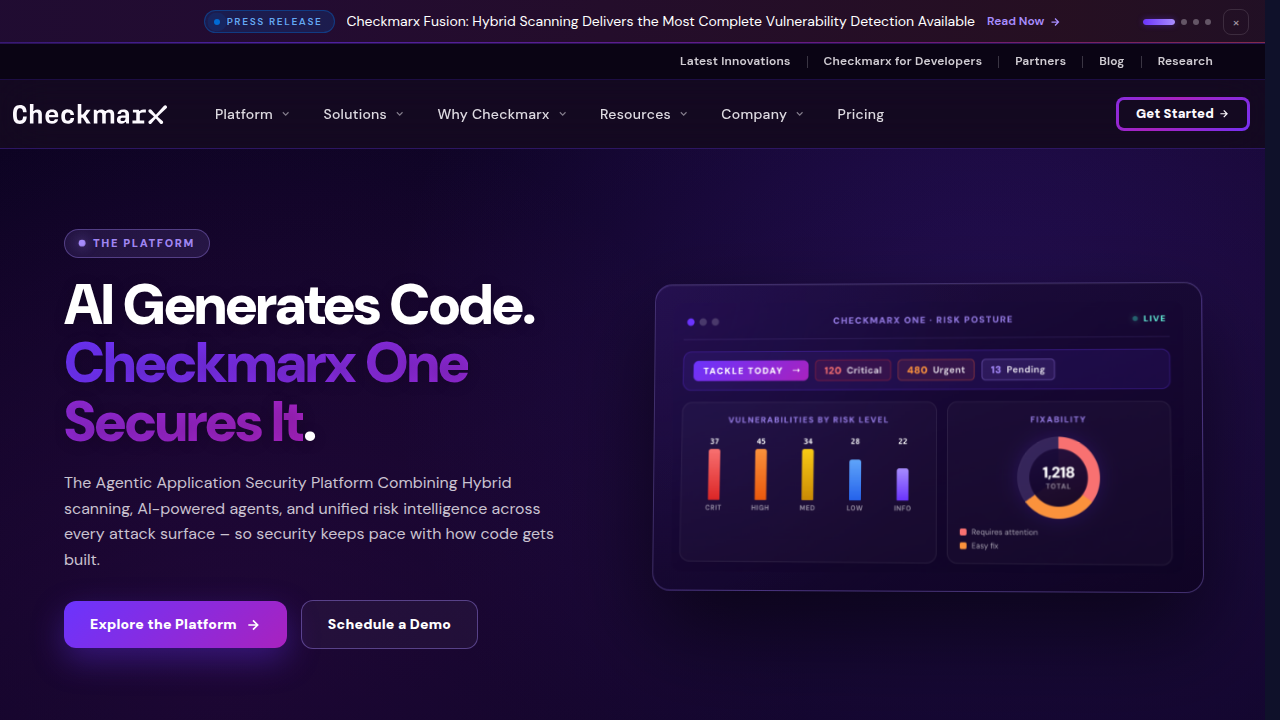Expand the Solutions menu chevron
This screenshot has height=720, width=1280.
tap(400, 114)
